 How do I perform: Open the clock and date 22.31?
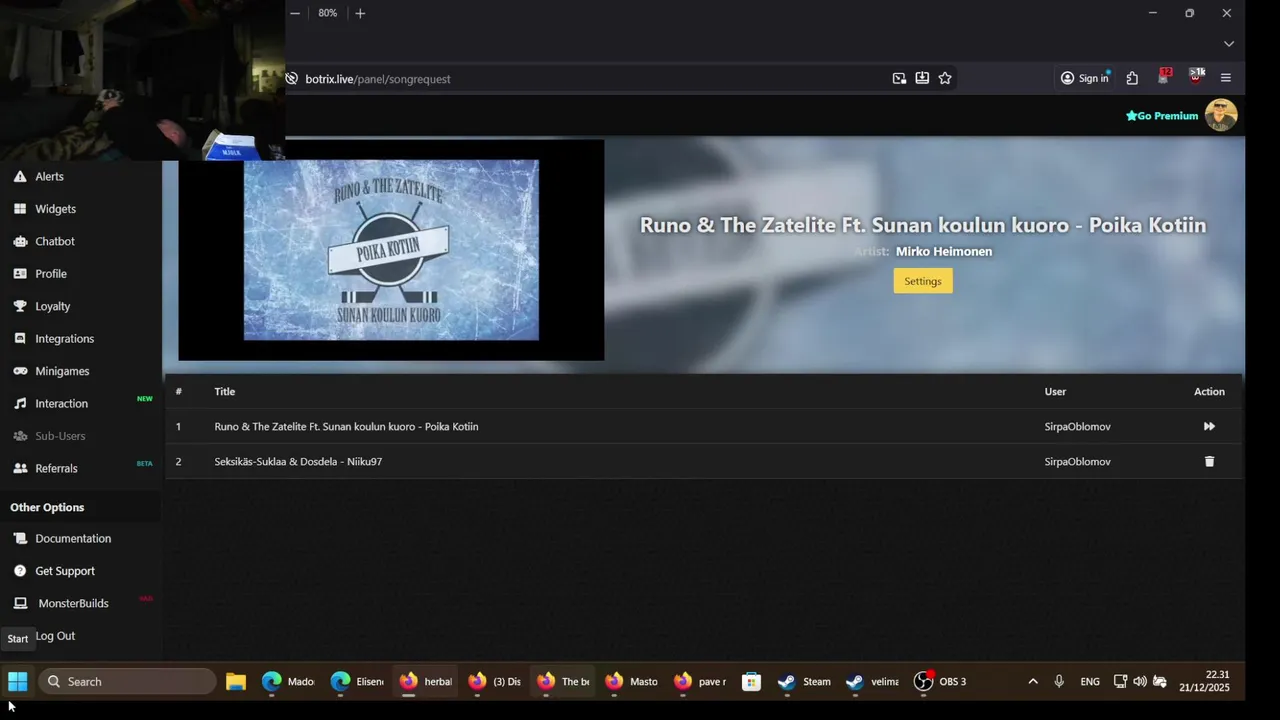(1204, 681)
